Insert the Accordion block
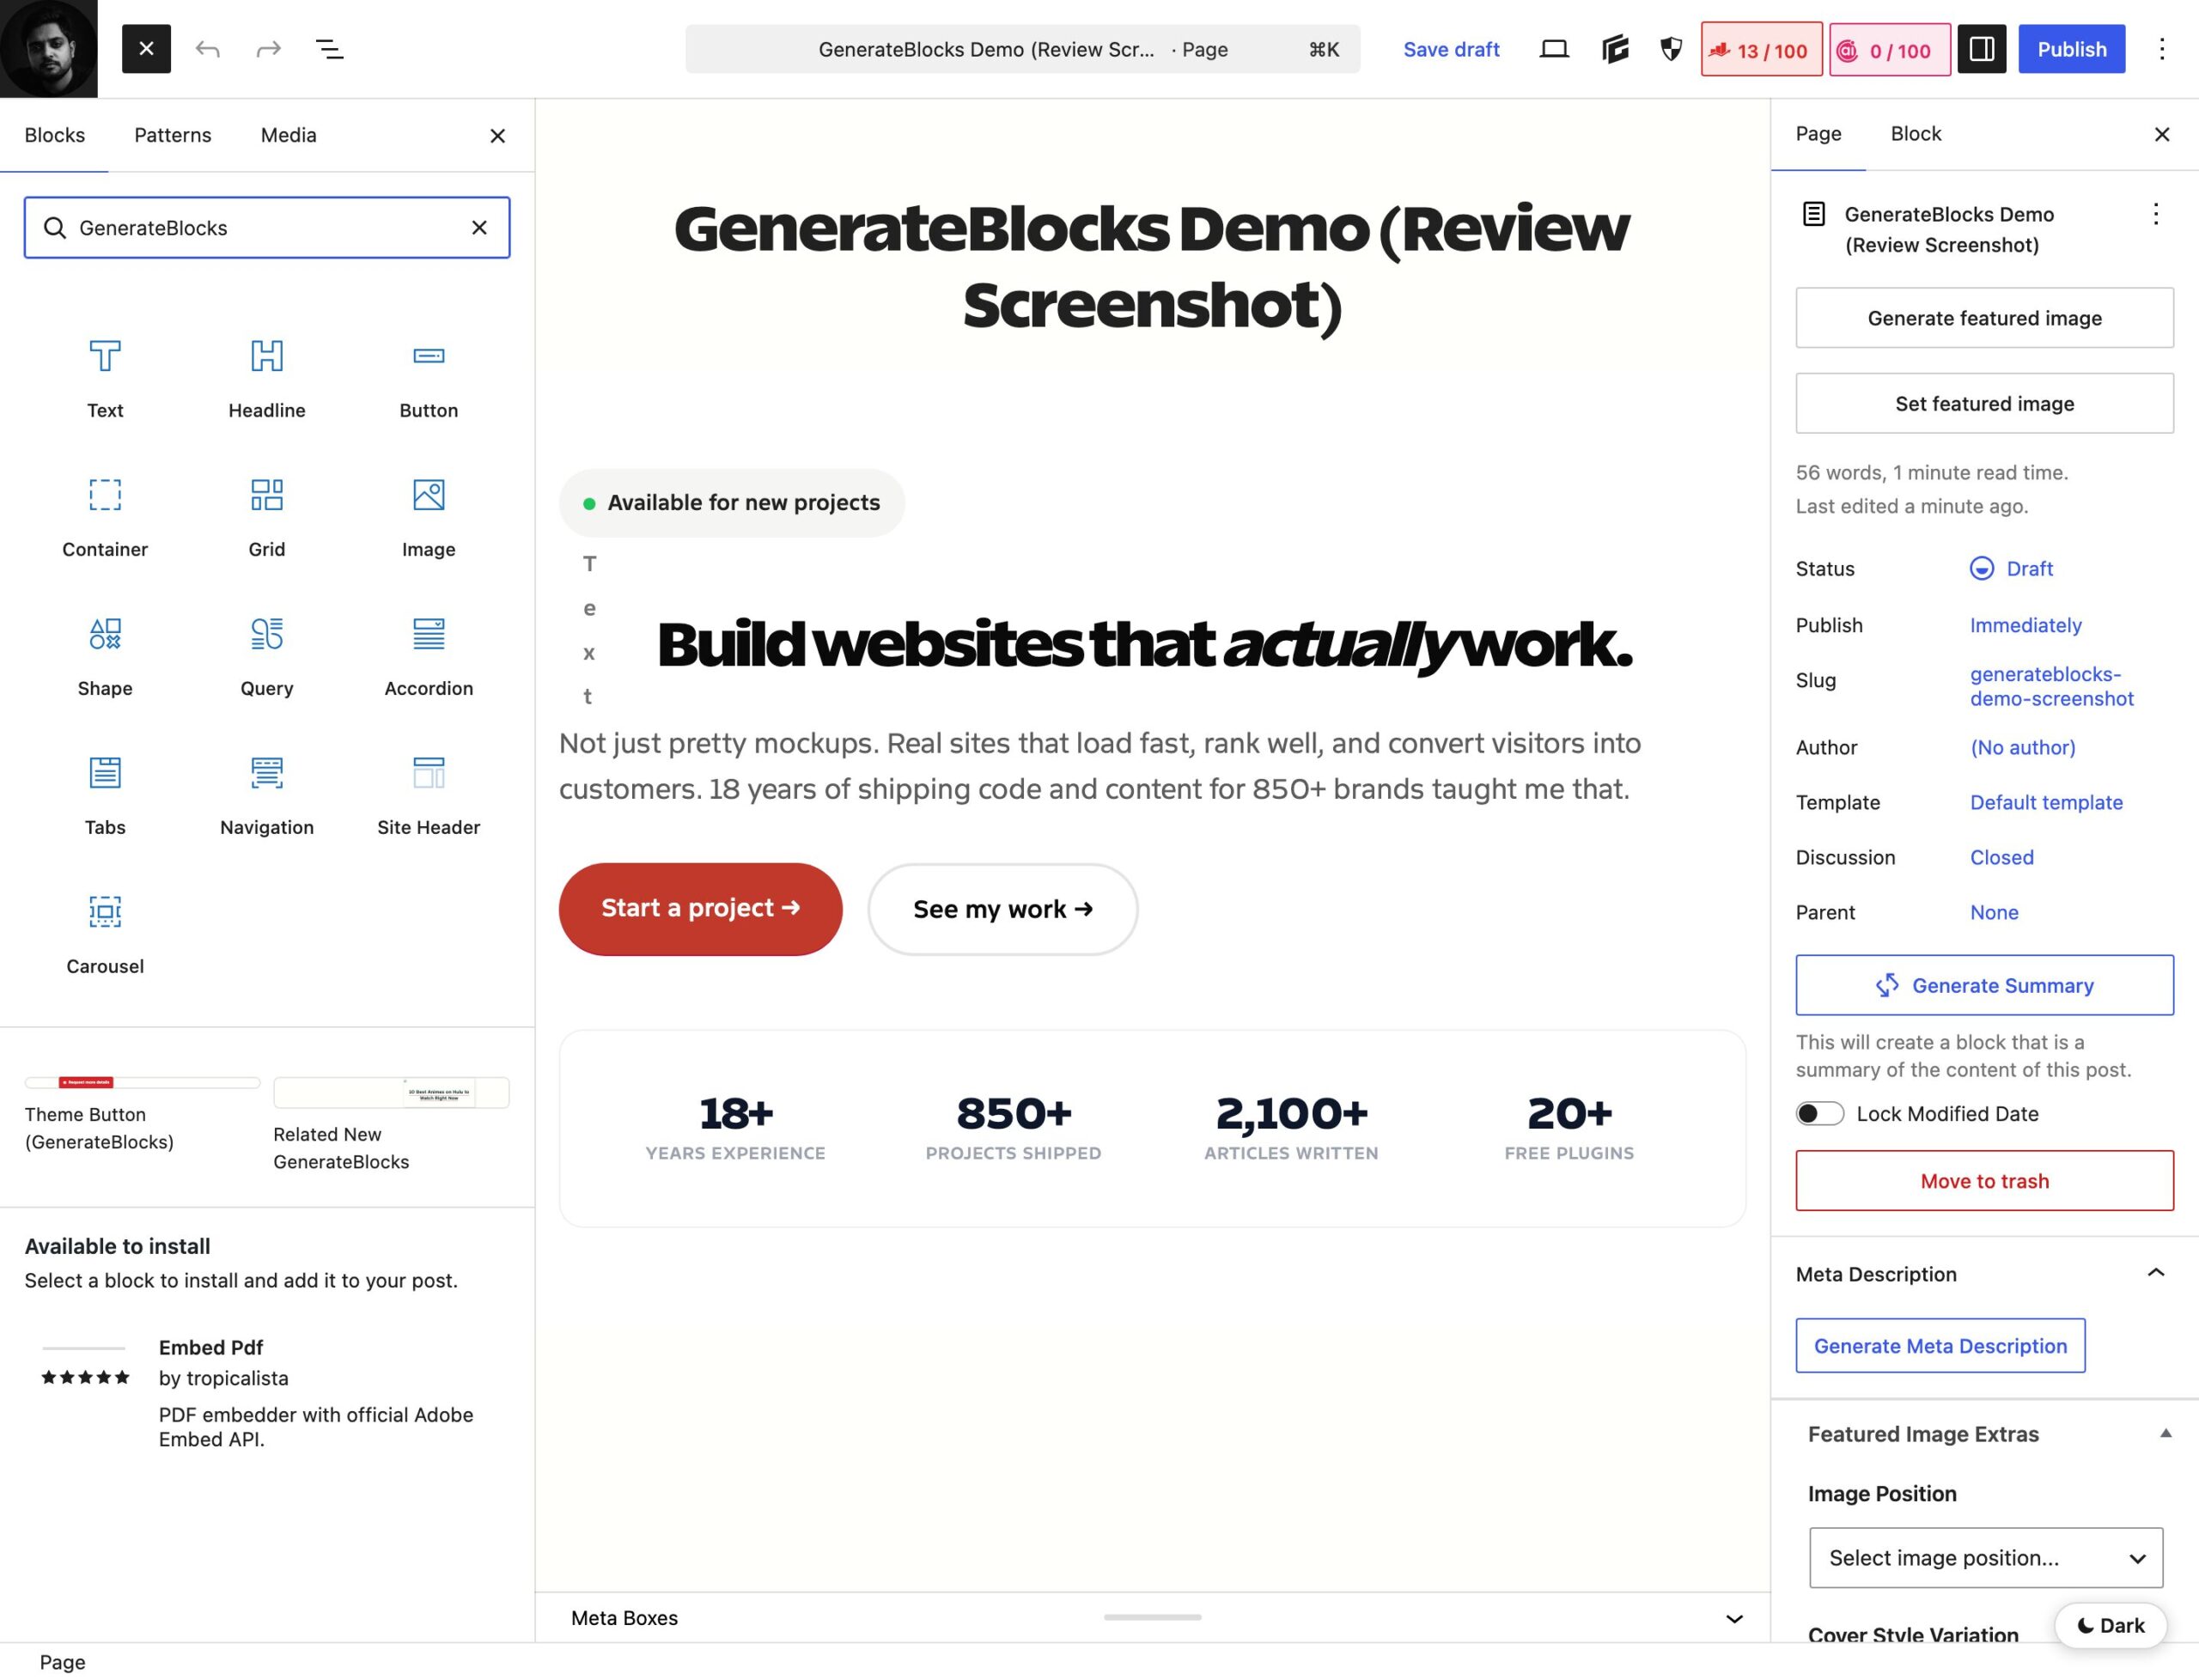Viewport: 2199px width, 1680px height. [428, 657]
